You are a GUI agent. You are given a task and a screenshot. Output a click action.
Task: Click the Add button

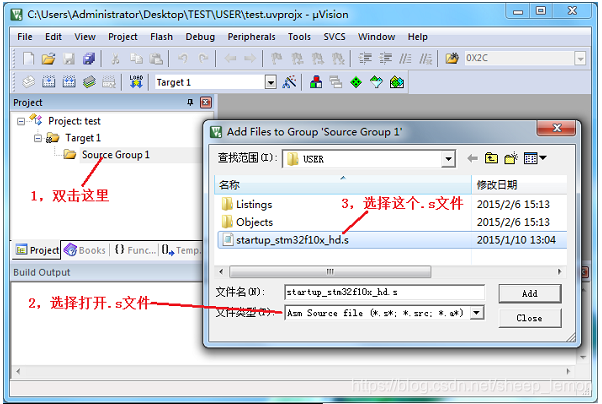click(x=530, y=294)
